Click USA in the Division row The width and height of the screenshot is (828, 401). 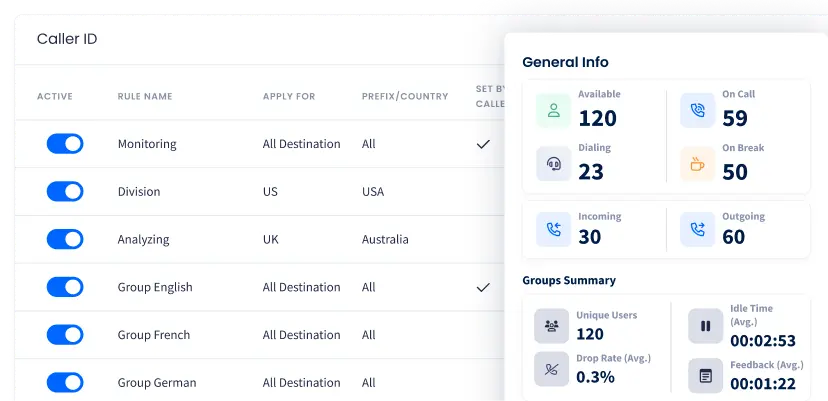click(373, 191)
